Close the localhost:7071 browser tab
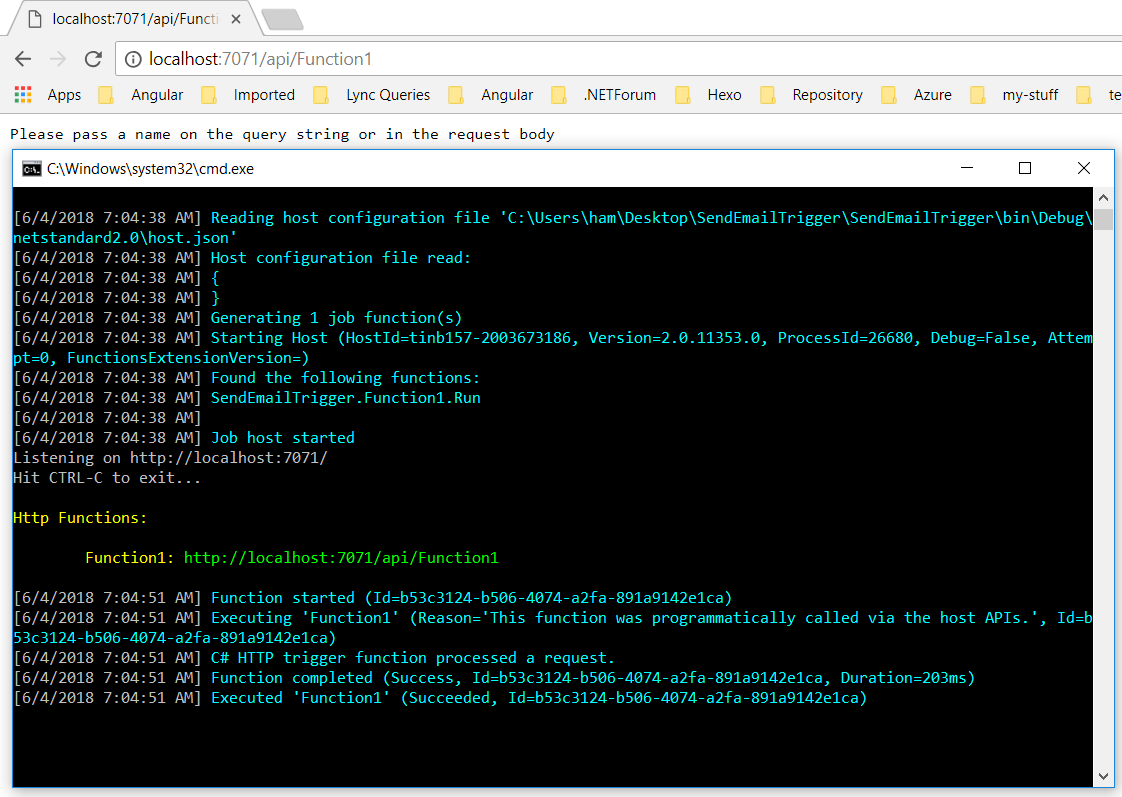Screen dimensions: 1122x797 235,19
